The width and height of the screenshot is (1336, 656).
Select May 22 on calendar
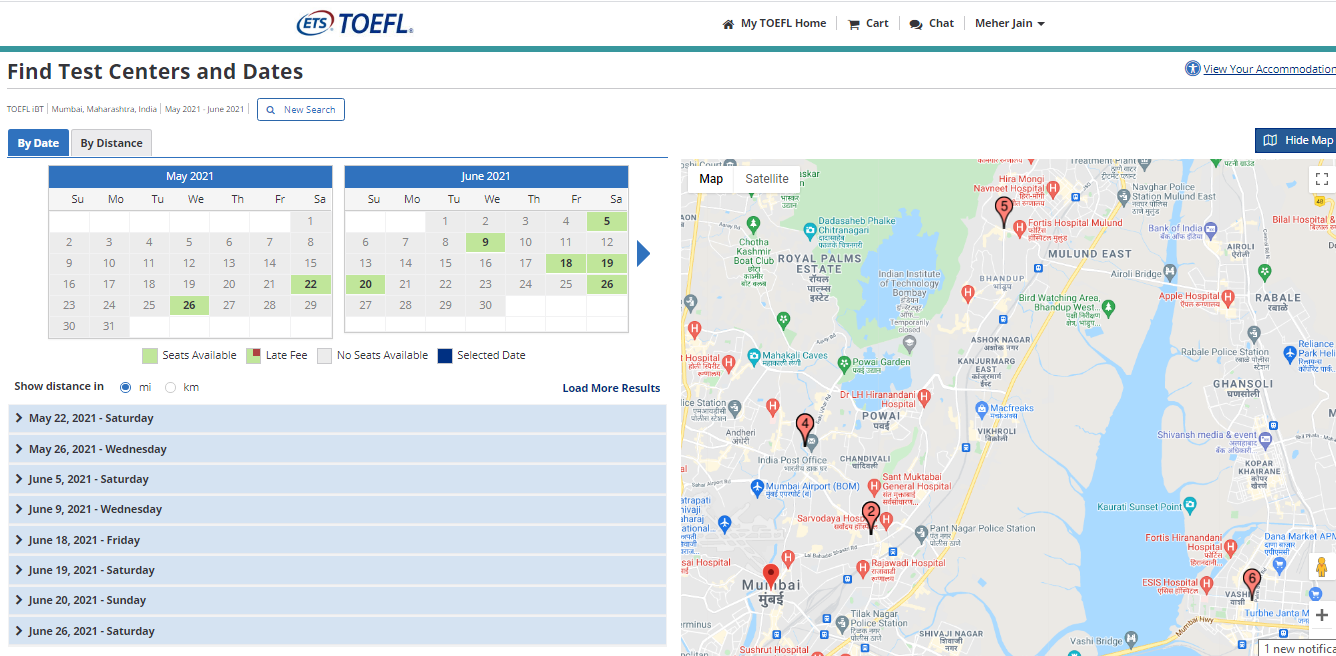point(310,284)
